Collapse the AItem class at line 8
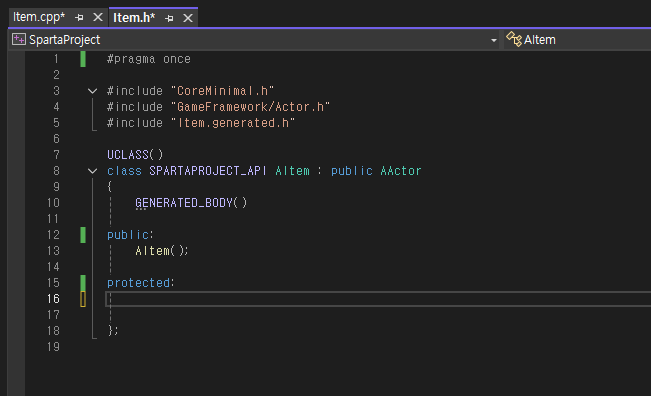The width and height of the screenshot is (651, 396). click(x=93, y=171)
